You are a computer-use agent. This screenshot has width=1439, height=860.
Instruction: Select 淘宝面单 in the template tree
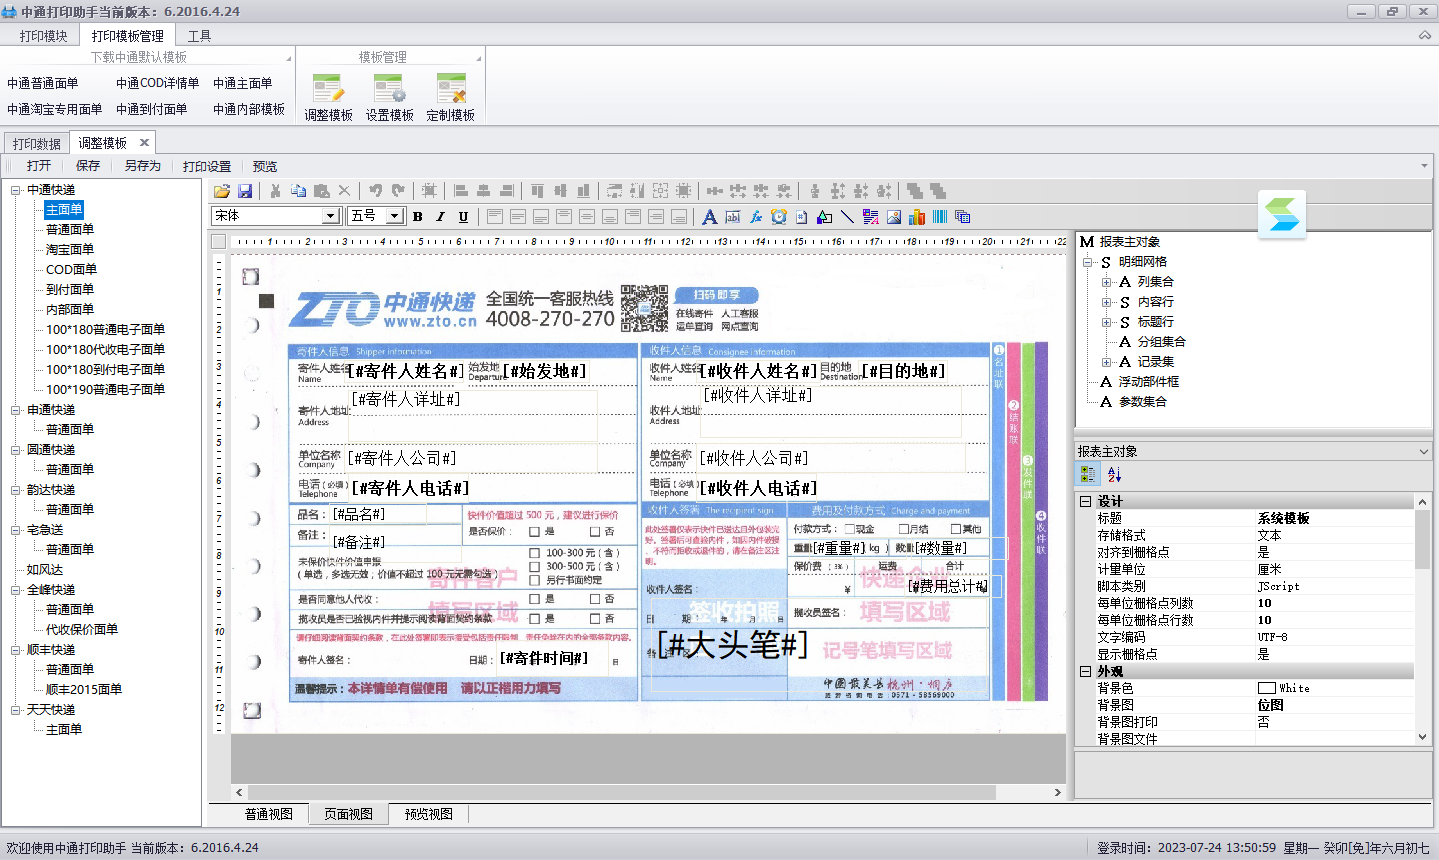[x=70, y=250]
